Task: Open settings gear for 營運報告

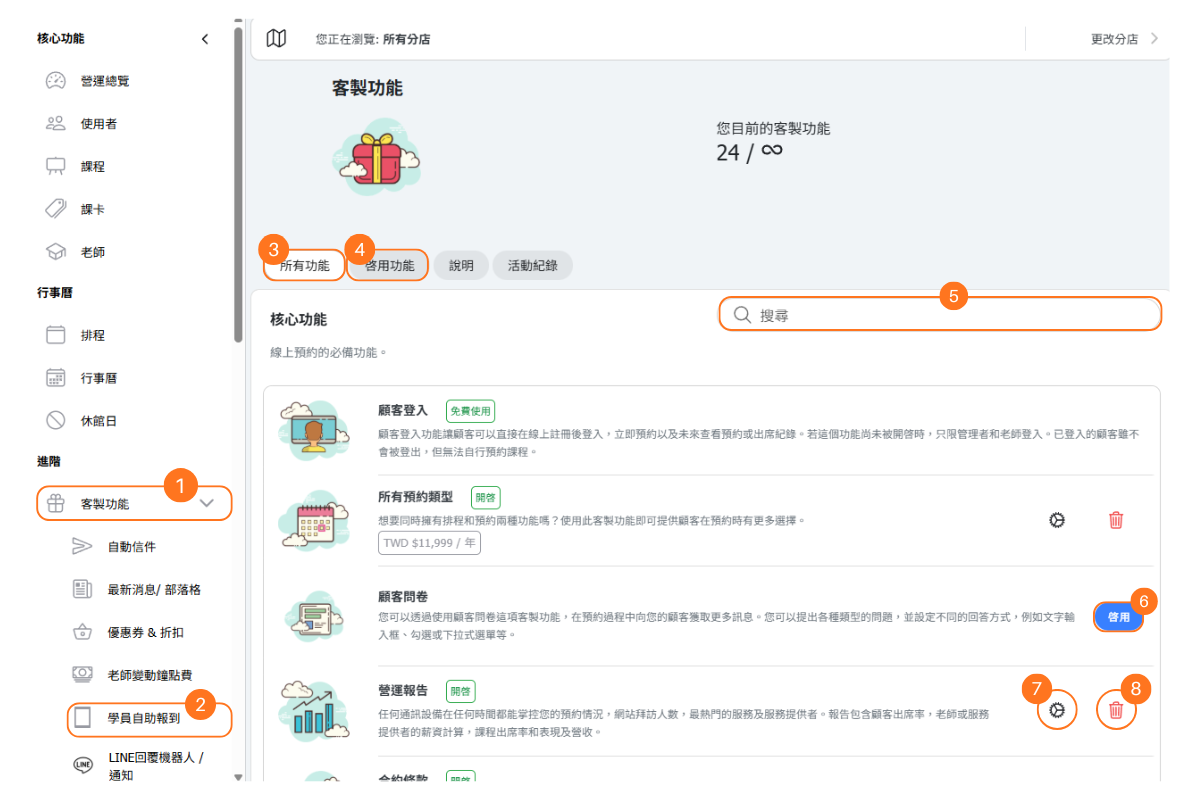Action: coord(1057,711)
